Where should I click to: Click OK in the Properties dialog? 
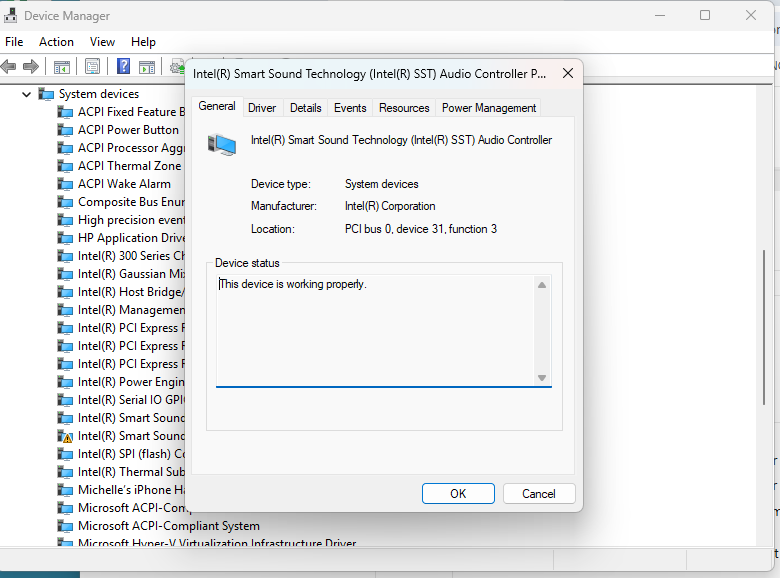458,493
